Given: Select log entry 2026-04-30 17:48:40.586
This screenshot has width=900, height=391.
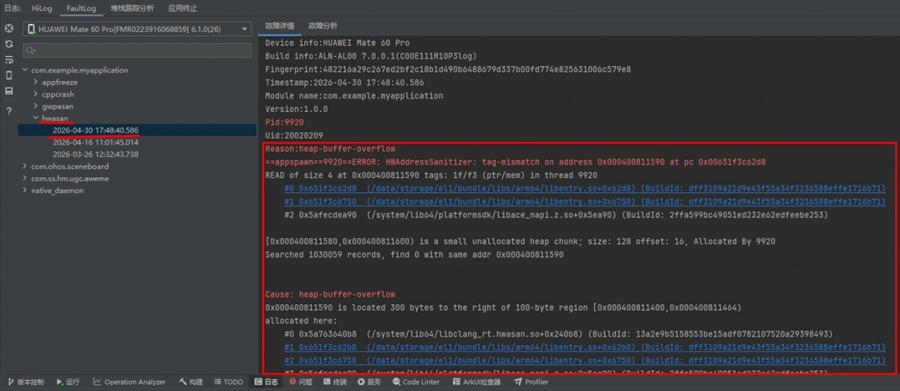Looking at the screenshot, I should pos(95,130).
